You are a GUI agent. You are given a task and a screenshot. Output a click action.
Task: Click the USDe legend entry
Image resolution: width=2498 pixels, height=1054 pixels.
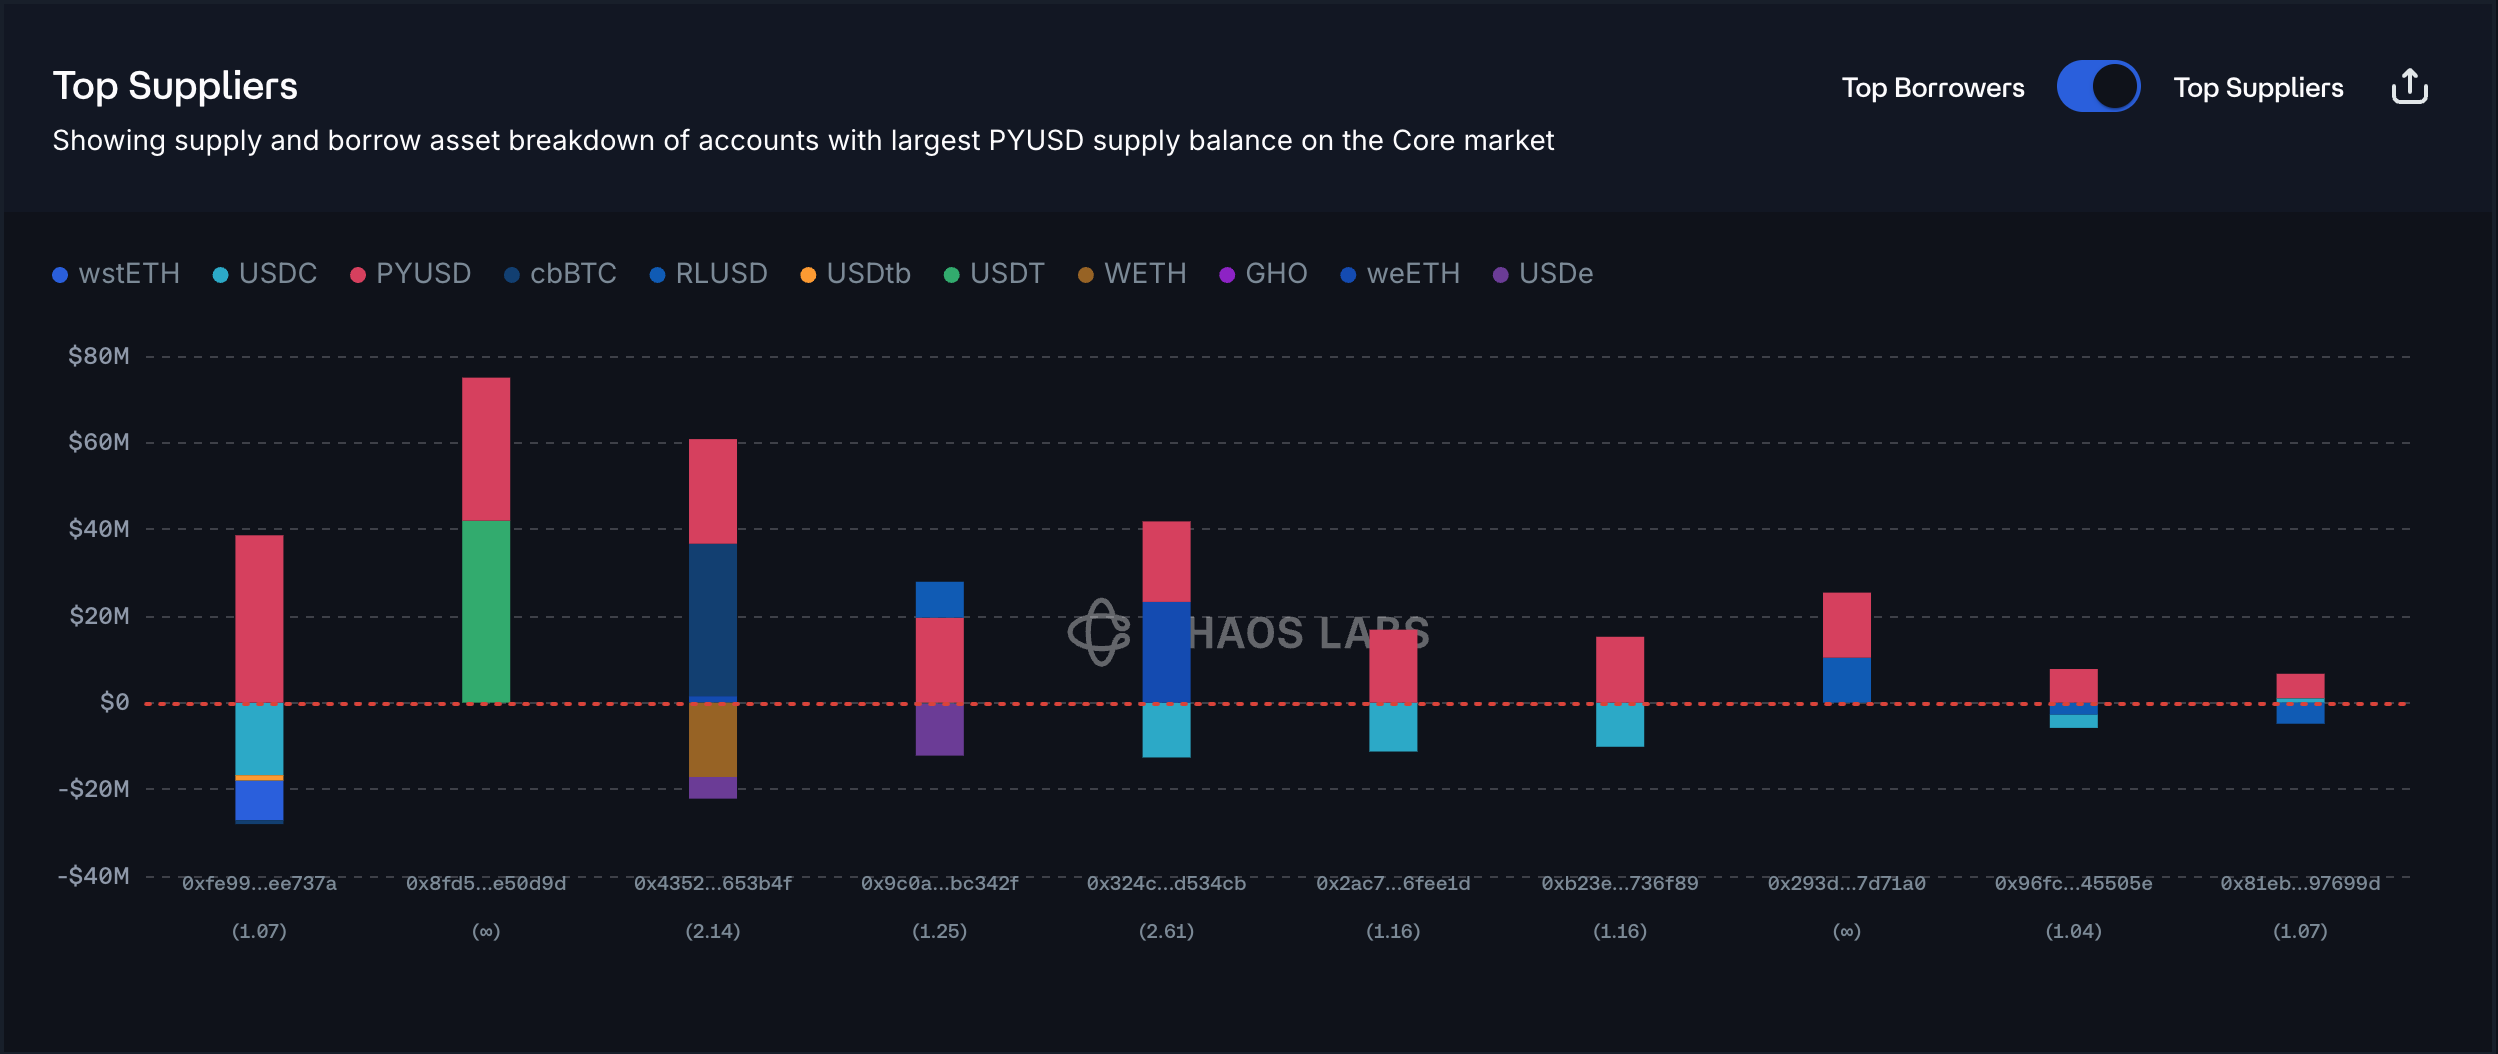[x=1543, y=274]
